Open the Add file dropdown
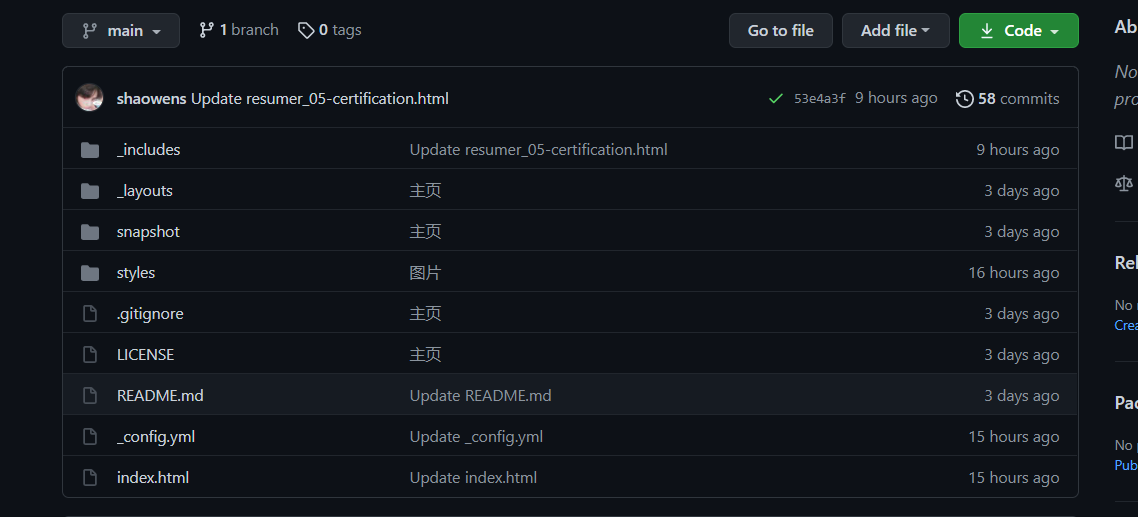 point(896,30)
